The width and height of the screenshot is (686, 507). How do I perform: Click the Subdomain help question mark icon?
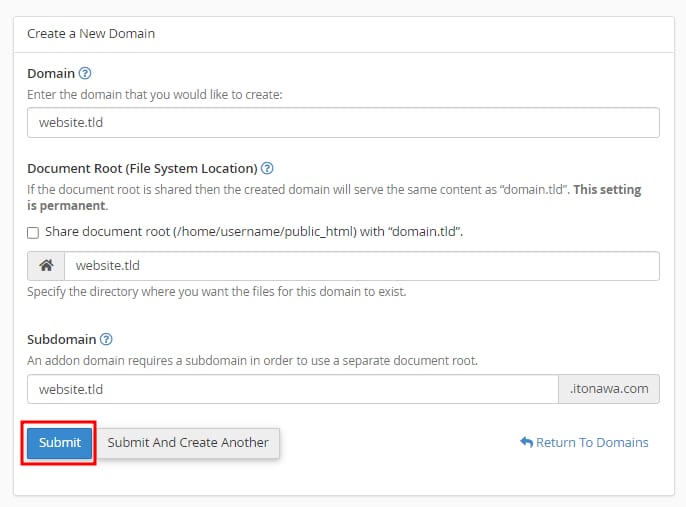coord(106,339)
